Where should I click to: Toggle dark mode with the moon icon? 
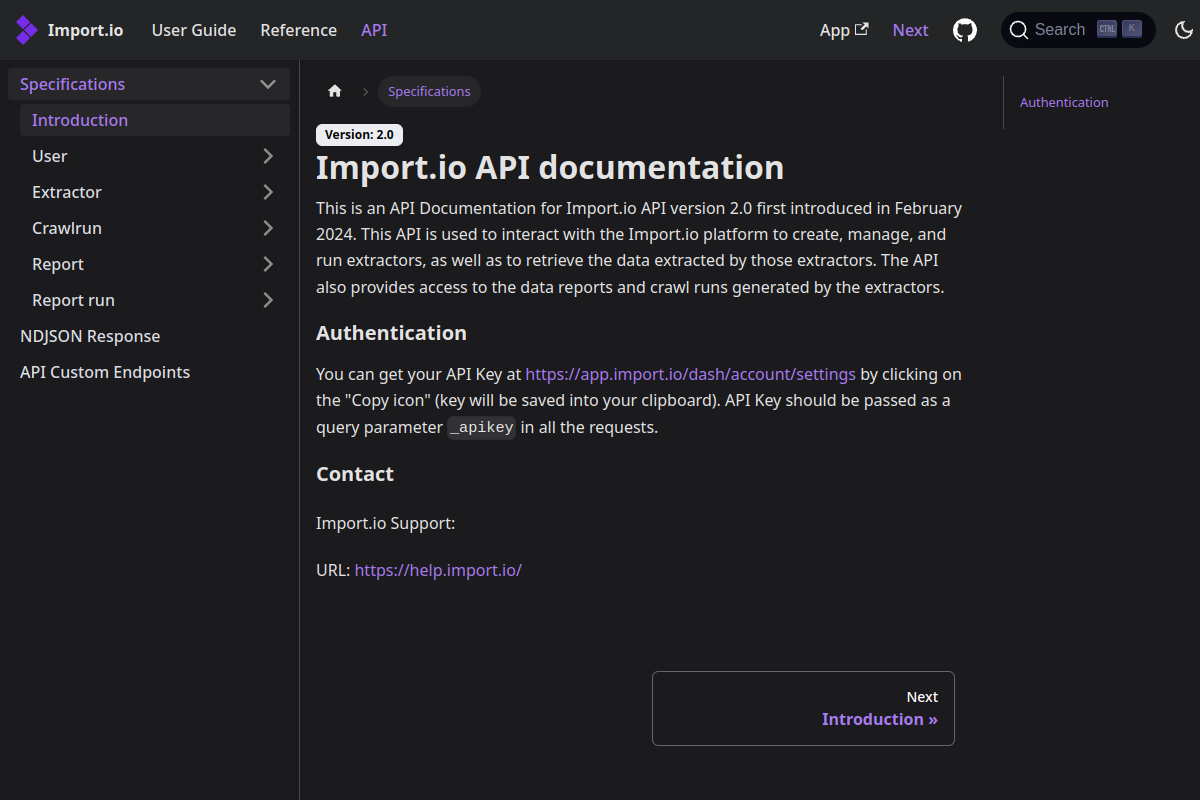click(x=1184, y=30)
